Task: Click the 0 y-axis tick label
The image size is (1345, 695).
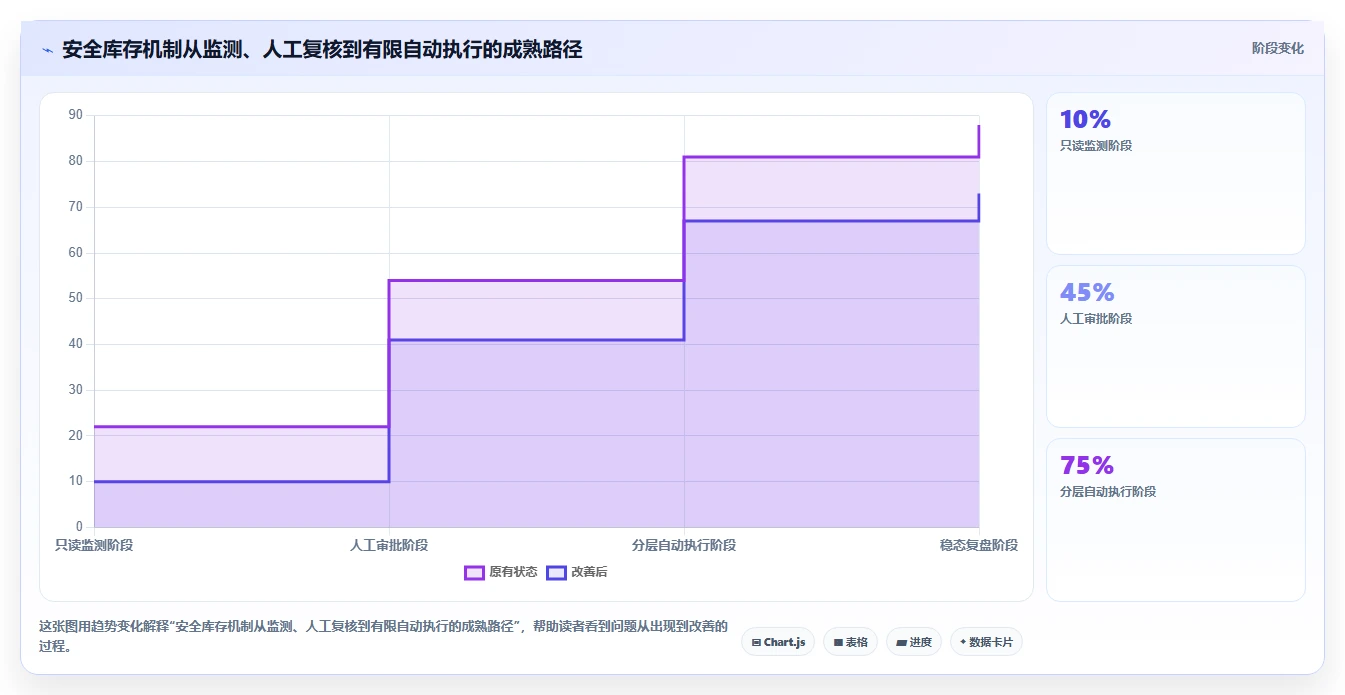Action: [x=79, y=527]
